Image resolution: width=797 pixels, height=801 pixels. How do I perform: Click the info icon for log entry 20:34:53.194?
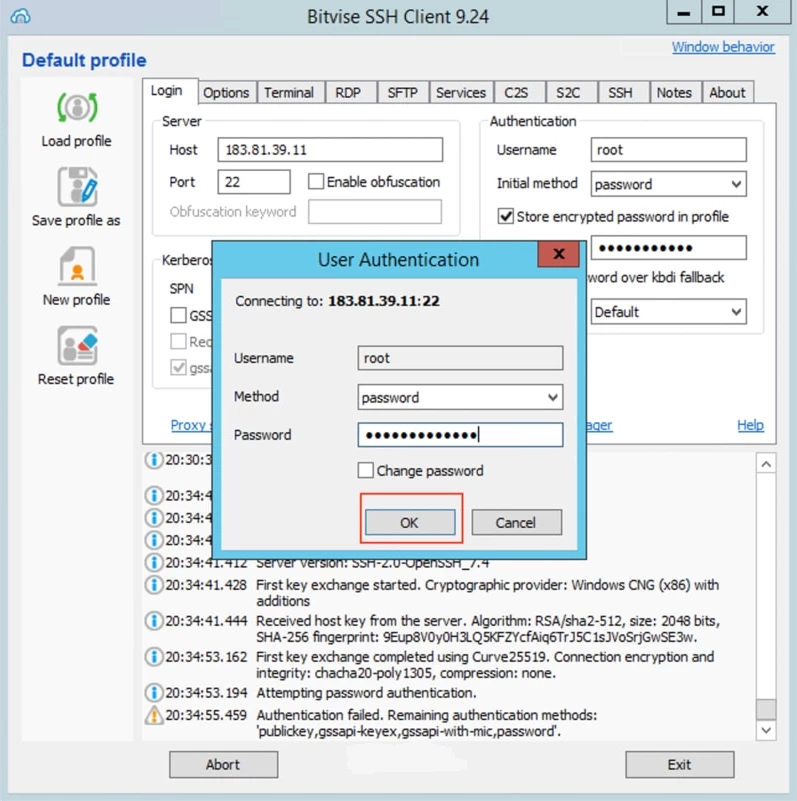[153, 693]
